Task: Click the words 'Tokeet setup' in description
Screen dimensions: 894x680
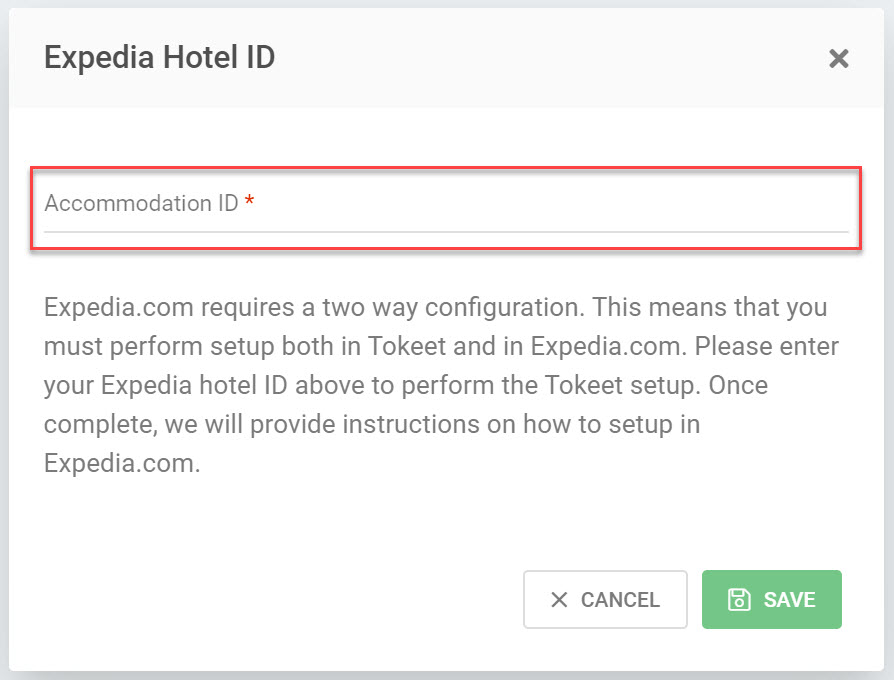Action: coord(621,385)
